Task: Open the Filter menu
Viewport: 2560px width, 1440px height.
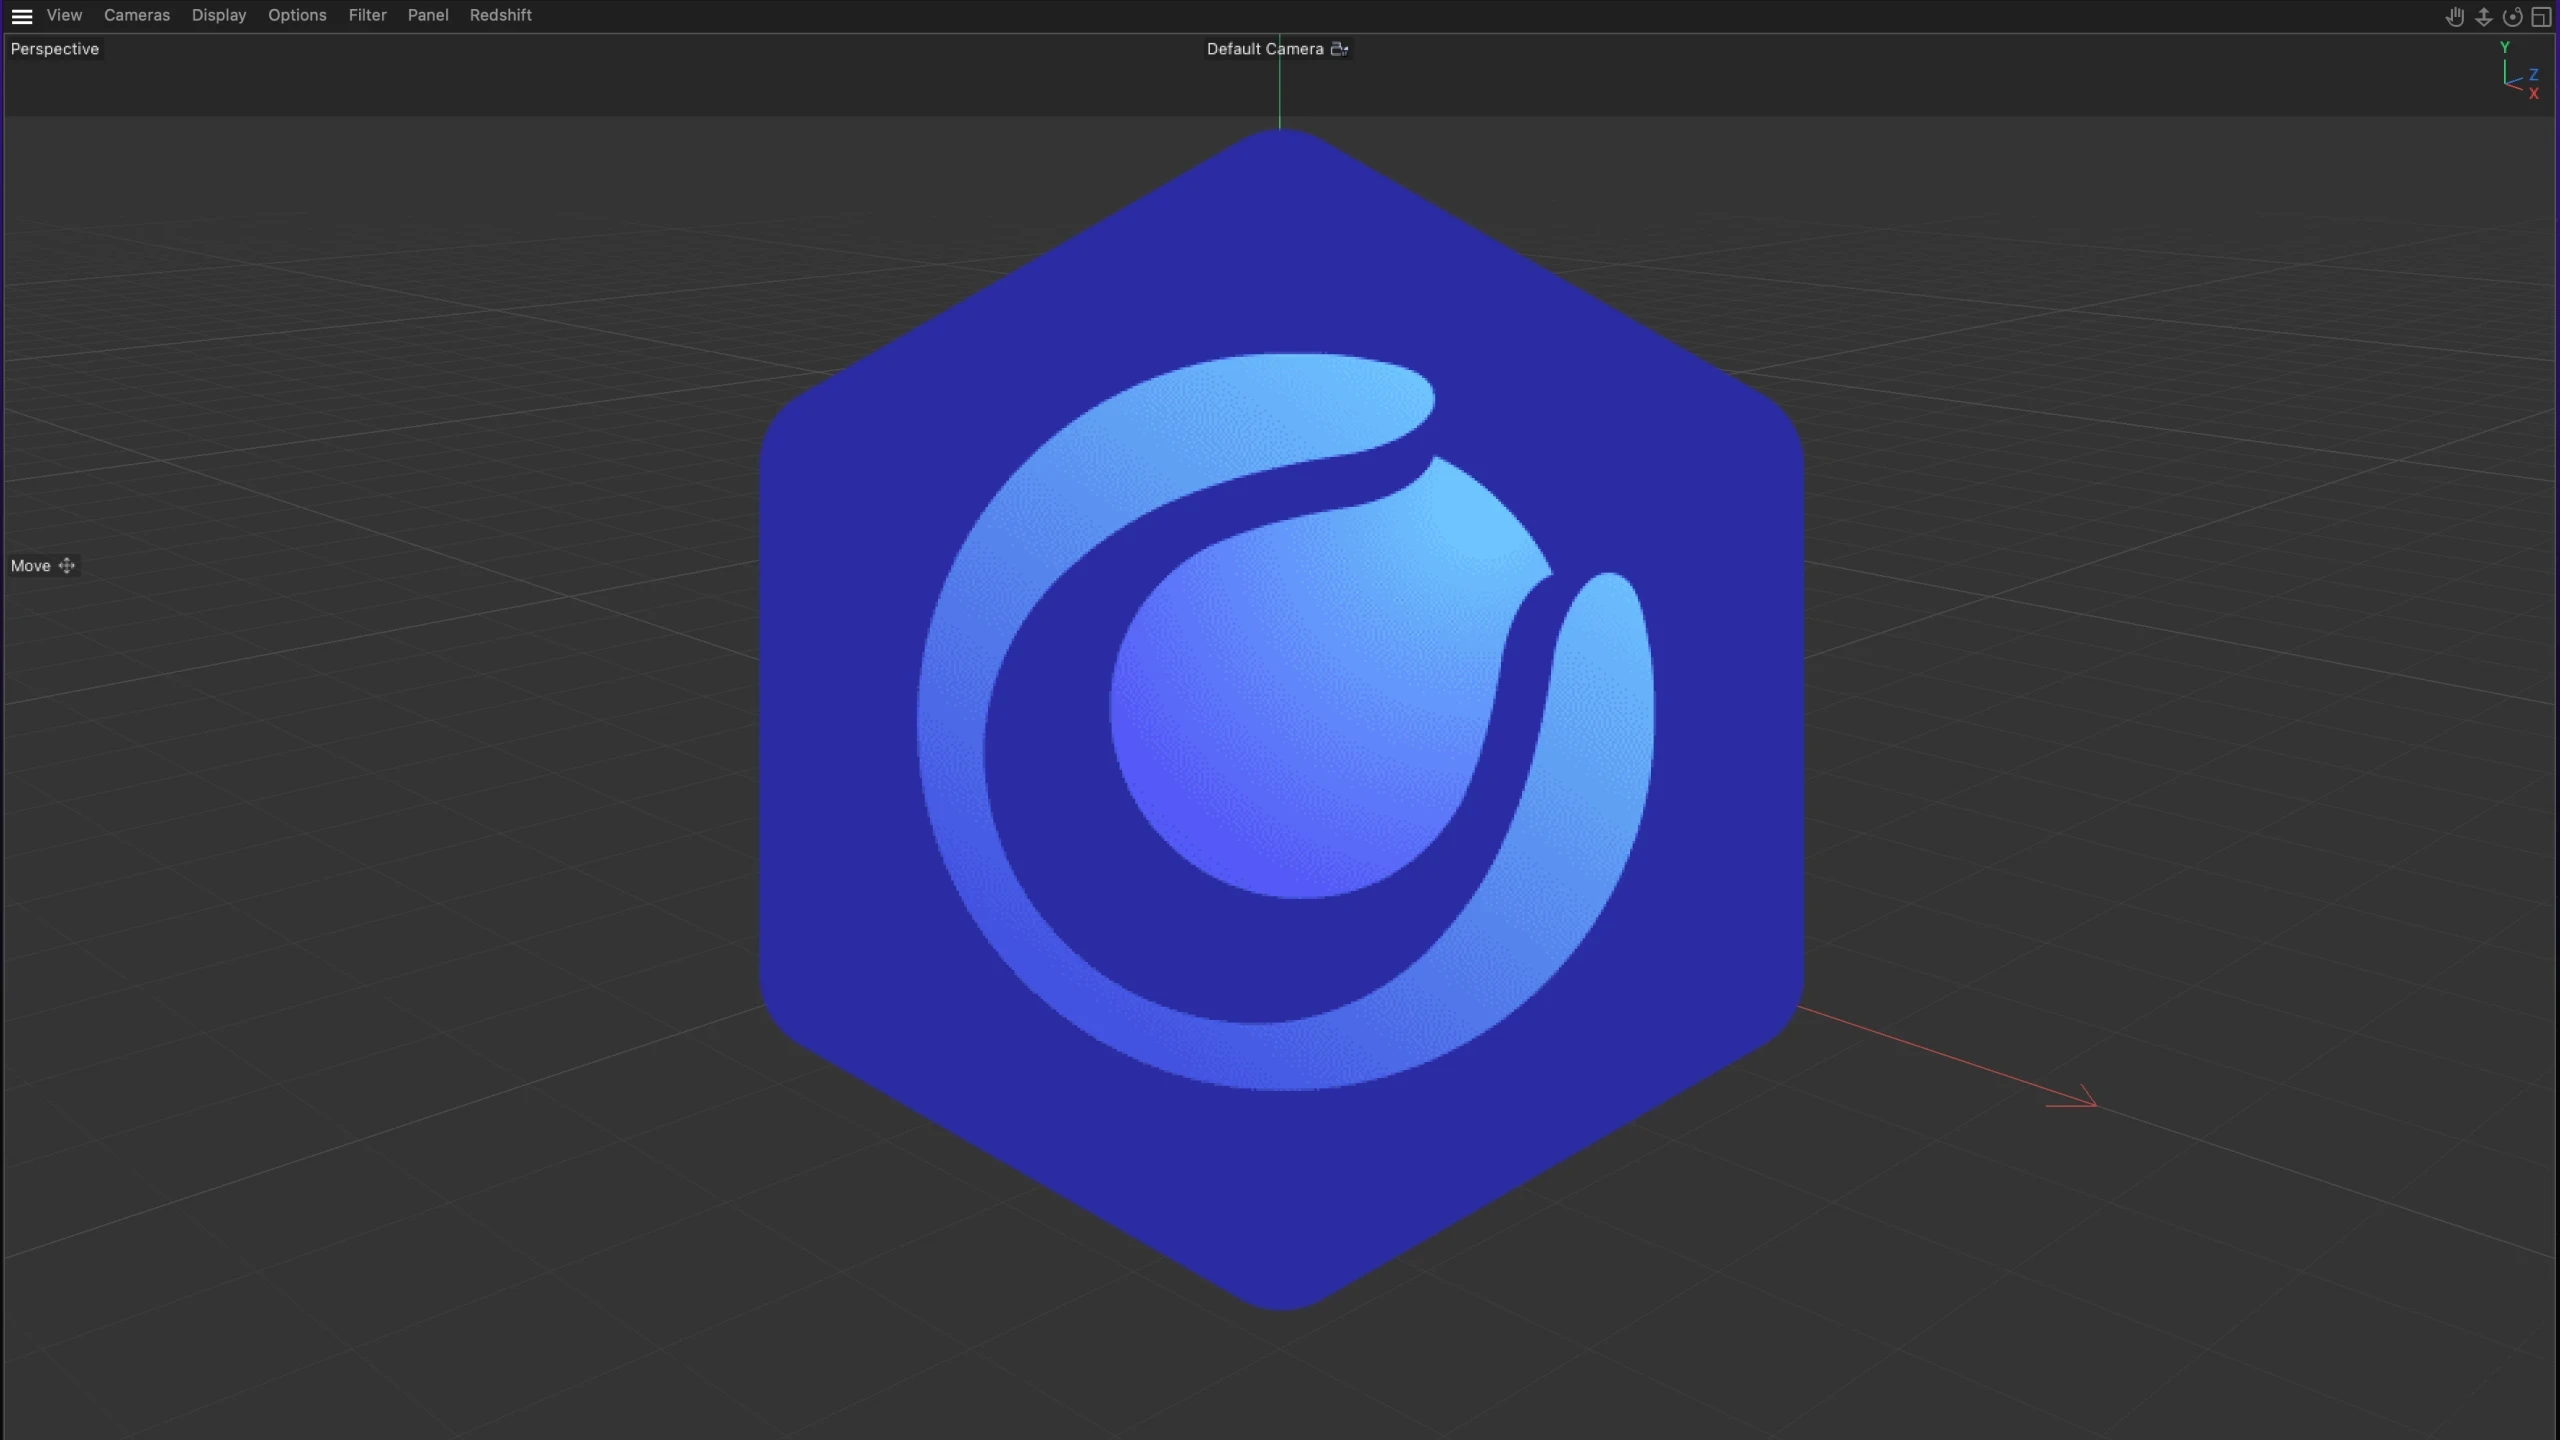Action: (367, 15)
